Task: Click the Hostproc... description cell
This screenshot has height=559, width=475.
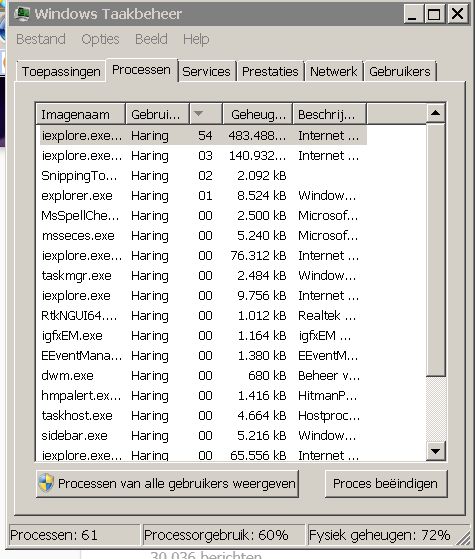Action: (x=329, y=416)
